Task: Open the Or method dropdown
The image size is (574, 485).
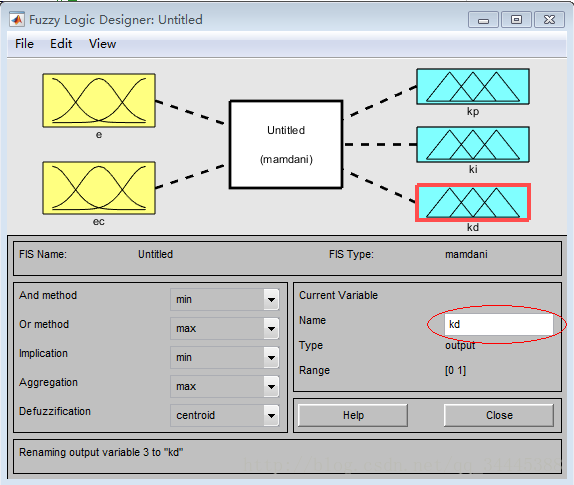Action: 224,328
